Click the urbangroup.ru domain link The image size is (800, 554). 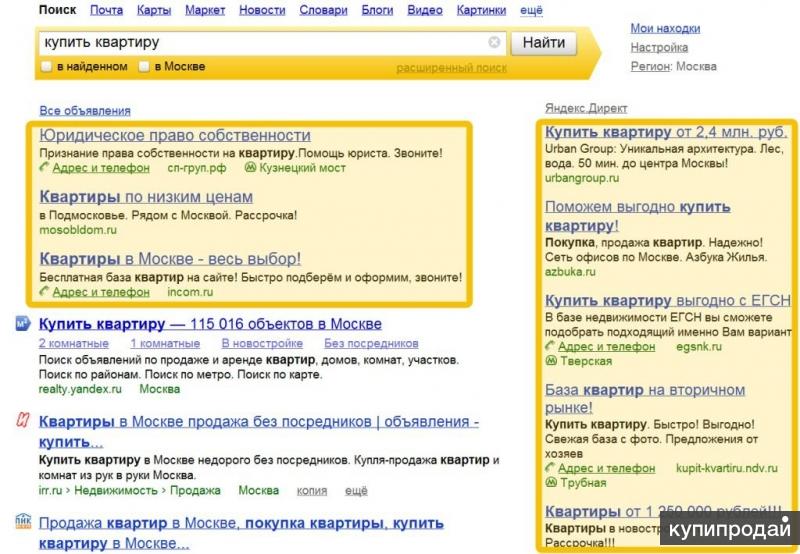pyautogui.click(x=582, y=178)
